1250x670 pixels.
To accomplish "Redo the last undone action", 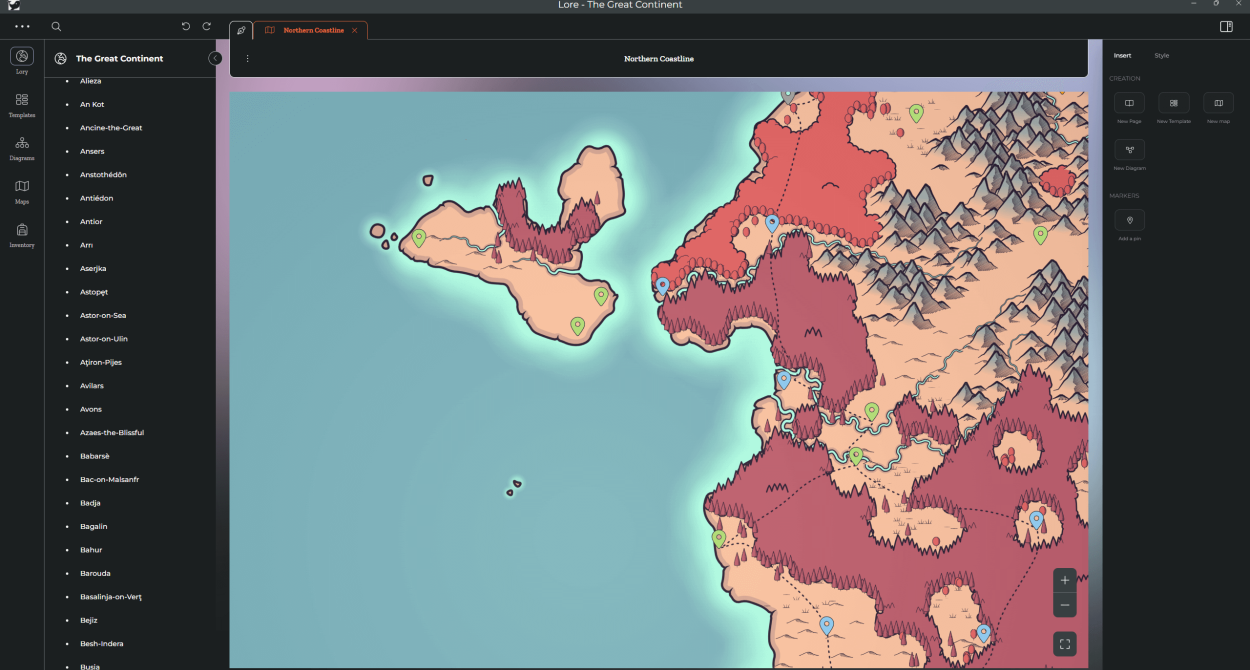I will pyautogui.click(x=207, y=27).
